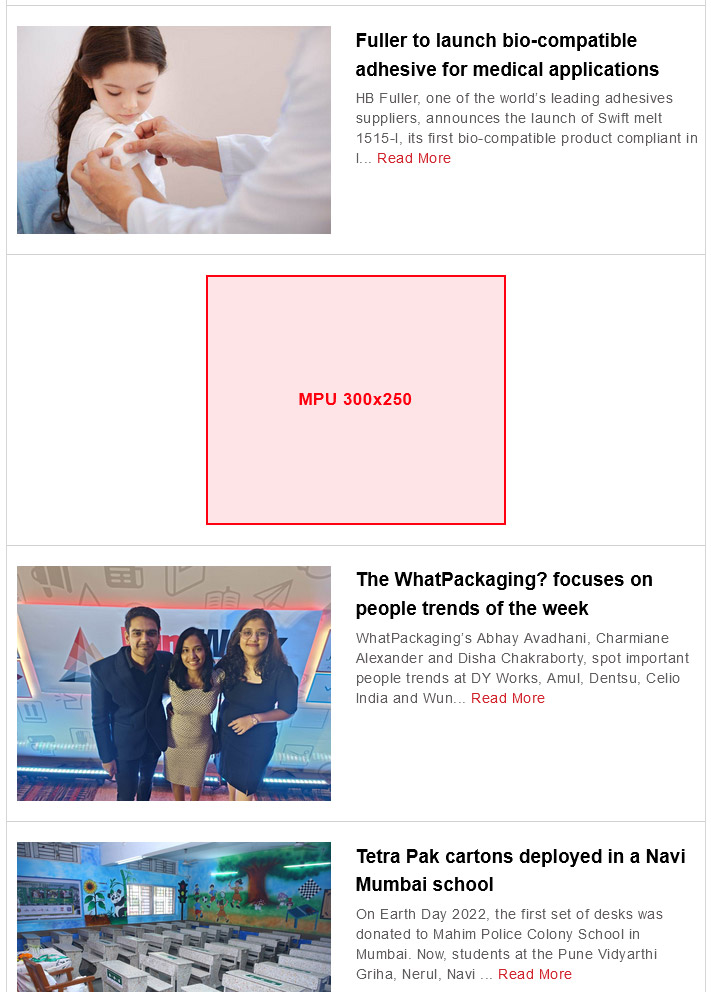Click the MPU 300x250 ad placeholder

tap(356, 400)
